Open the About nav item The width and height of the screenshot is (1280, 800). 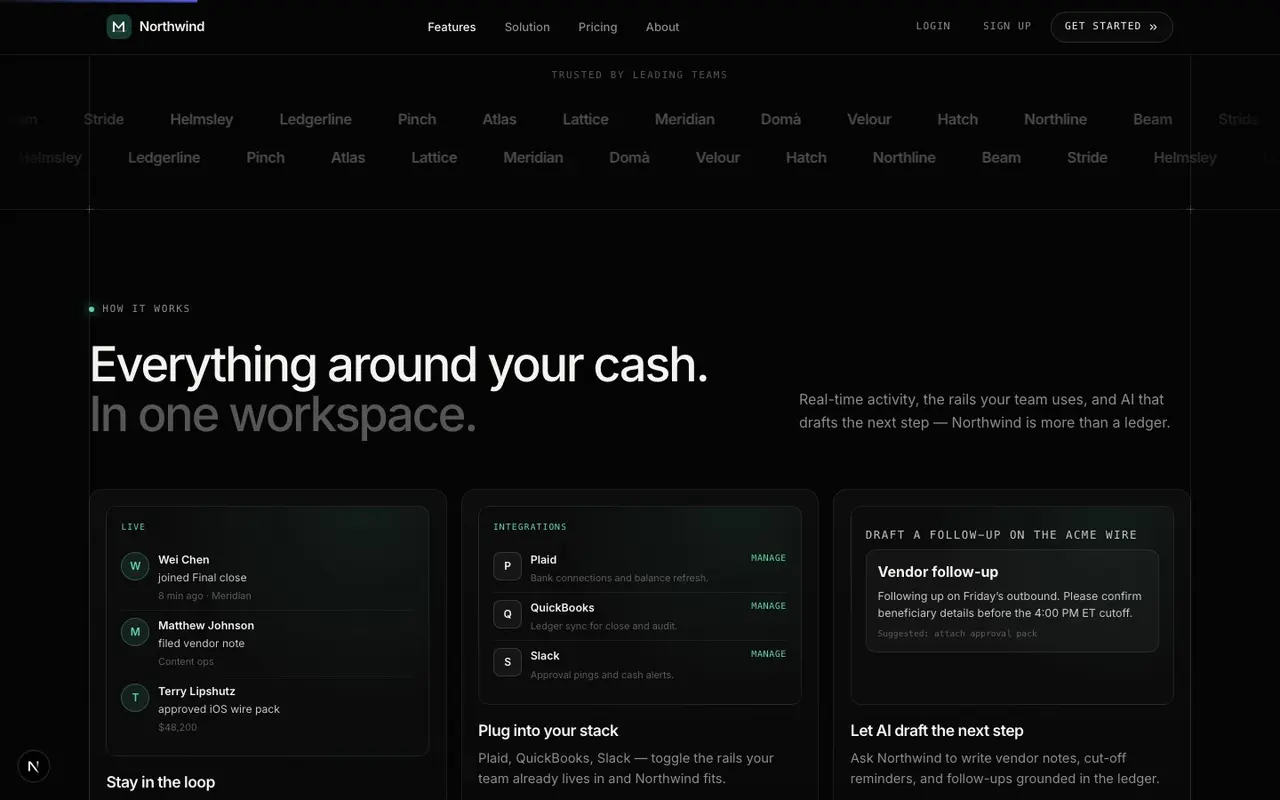pos(663,27)
